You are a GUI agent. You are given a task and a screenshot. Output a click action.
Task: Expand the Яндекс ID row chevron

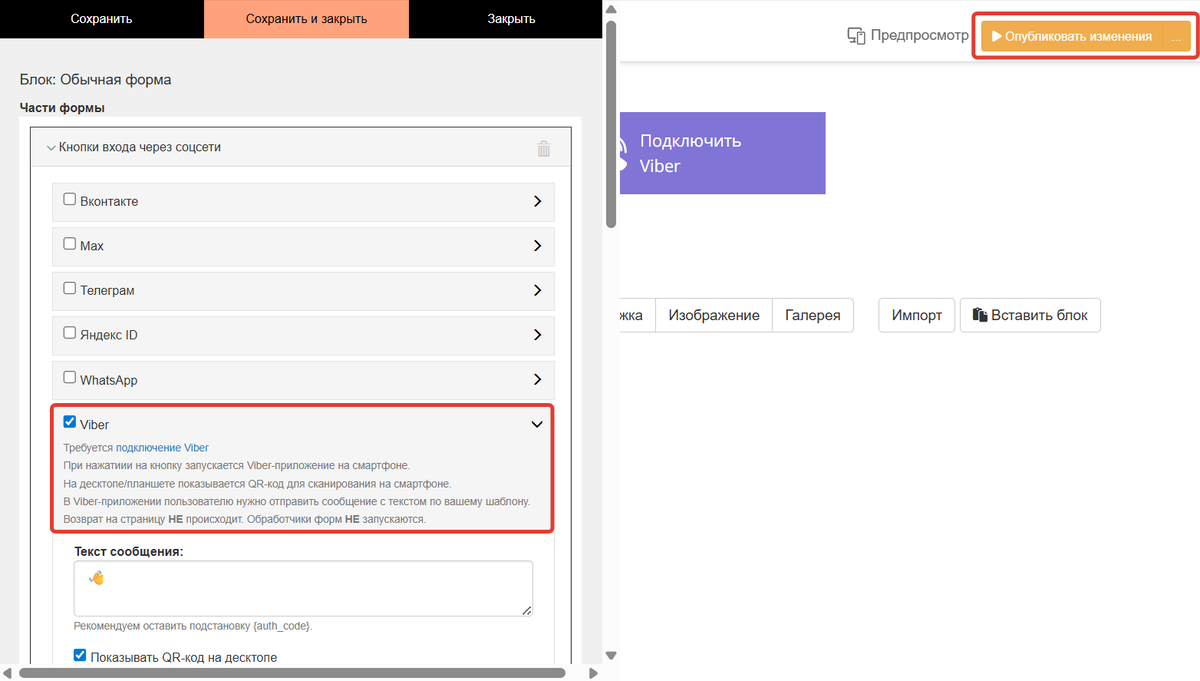(537, 335)
